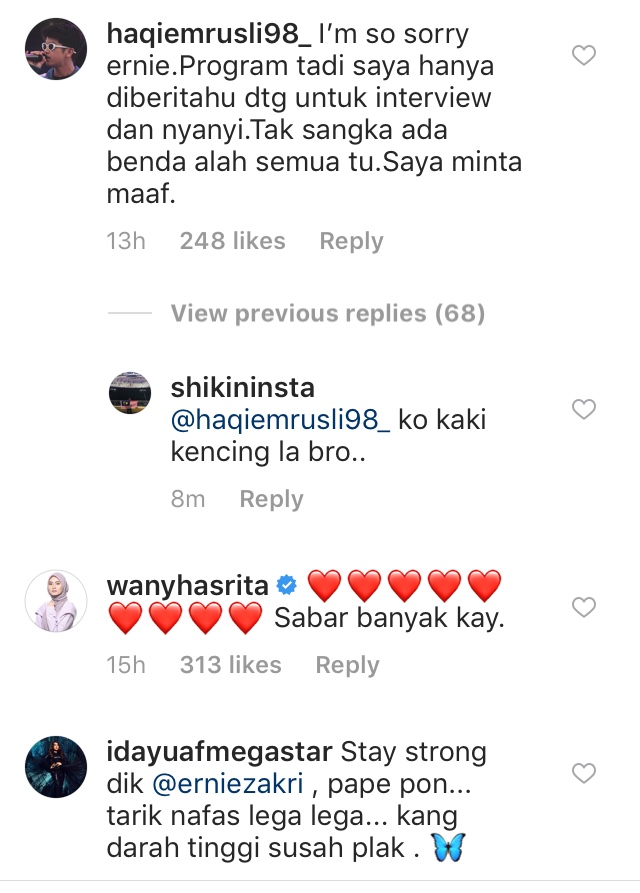This screenshot has height=893, width=640.
Task: Reply to wanyhasrita's comment
Action: point(347,665)
